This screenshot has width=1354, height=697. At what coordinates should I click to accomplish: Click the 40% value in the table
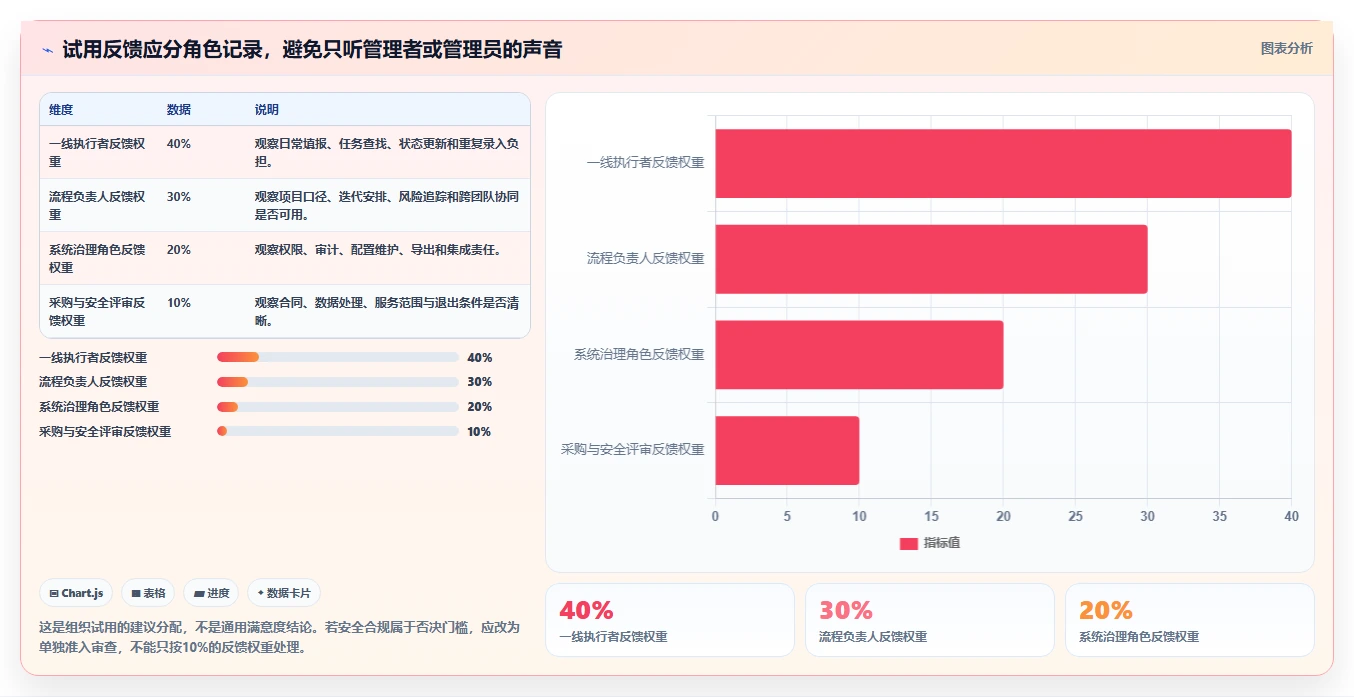[179, 144]
